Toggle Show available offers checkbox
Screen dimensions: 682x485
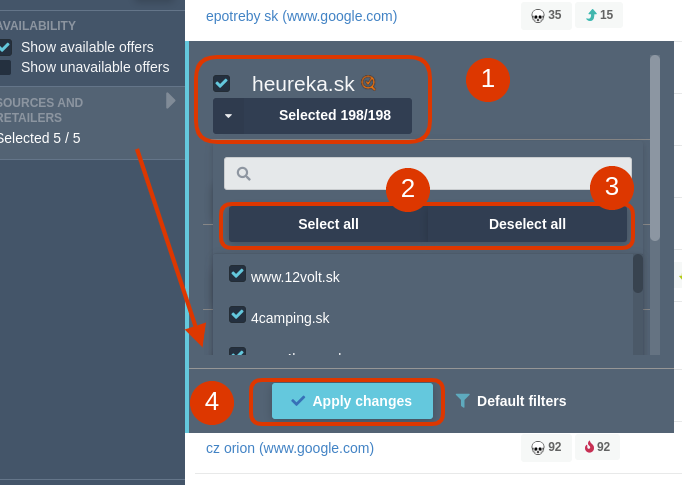click(5, 47)
